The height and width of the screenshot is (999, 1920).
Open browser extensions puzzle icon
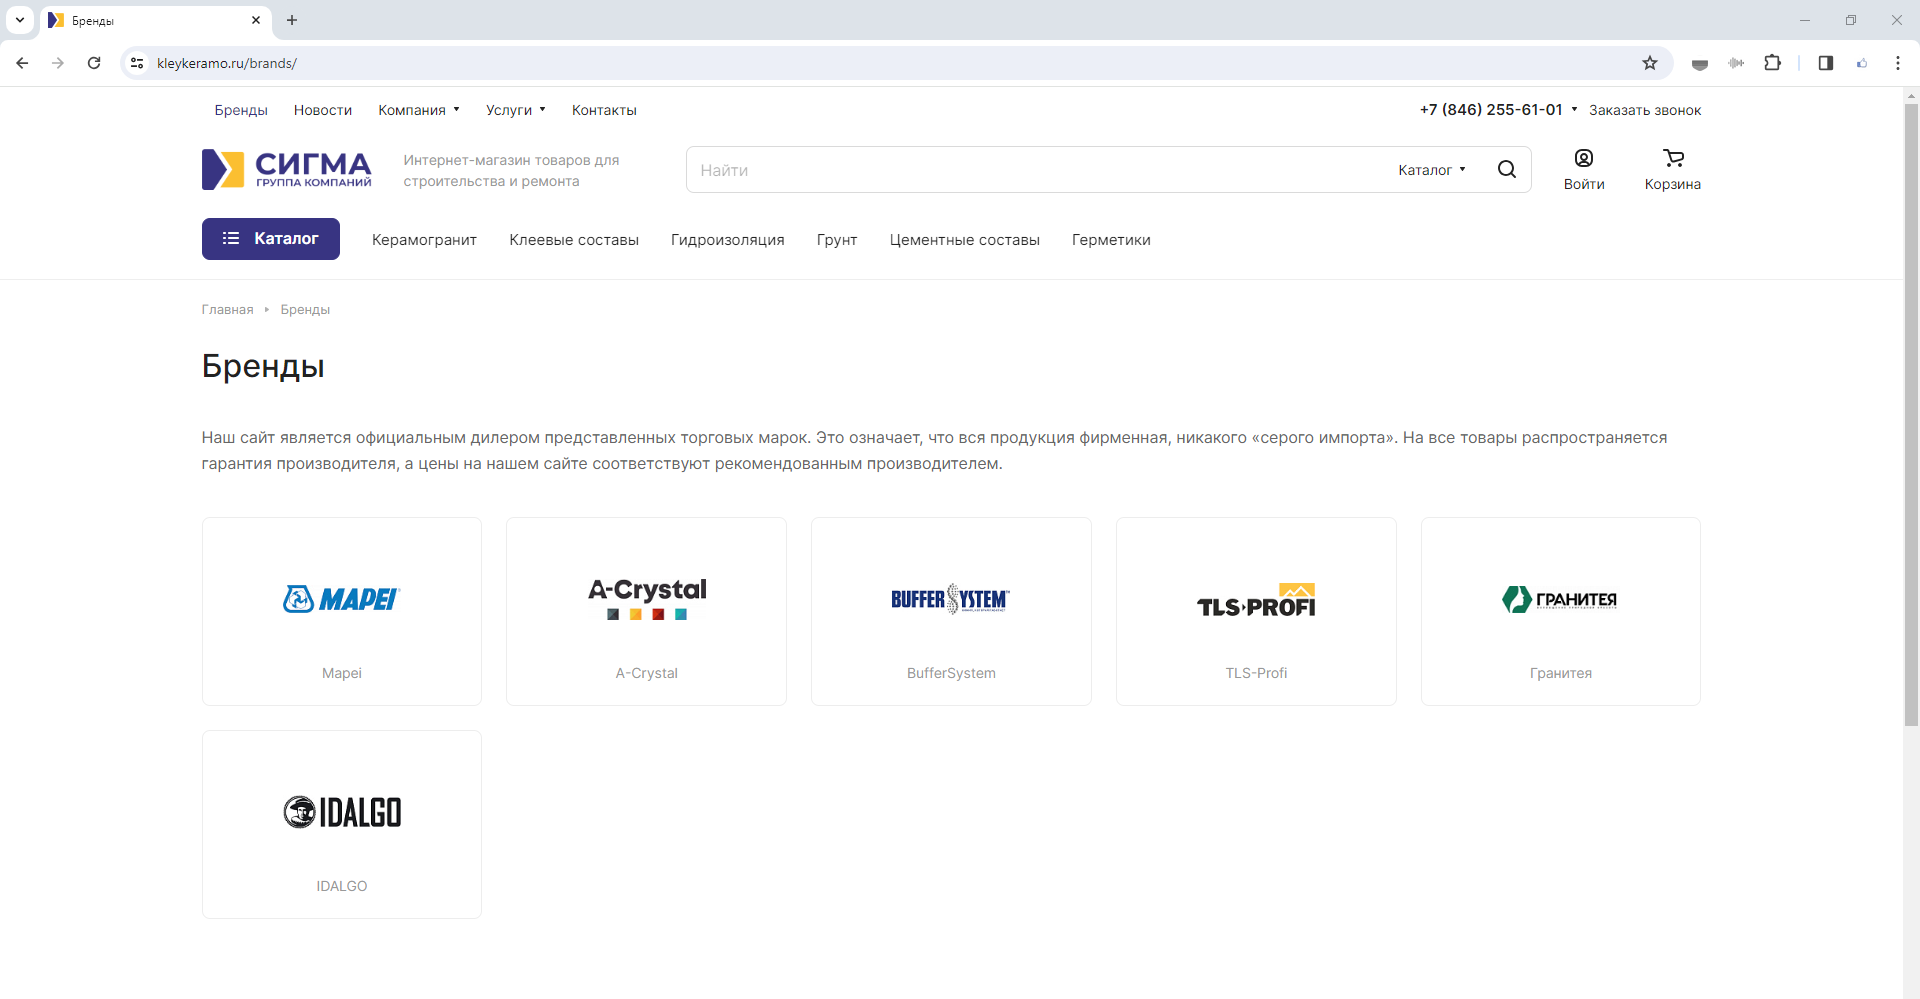1772,63
